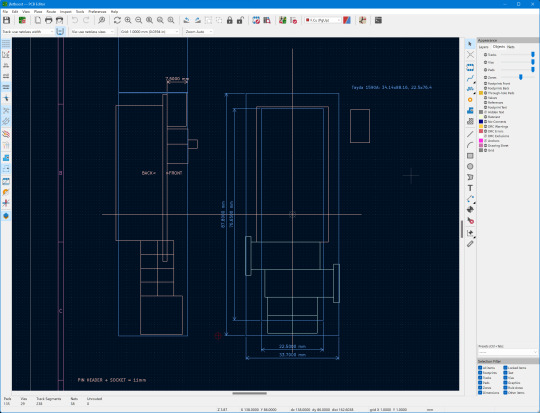Open the Grid size dropdown
540x413 pixels.
coord(149,31)
